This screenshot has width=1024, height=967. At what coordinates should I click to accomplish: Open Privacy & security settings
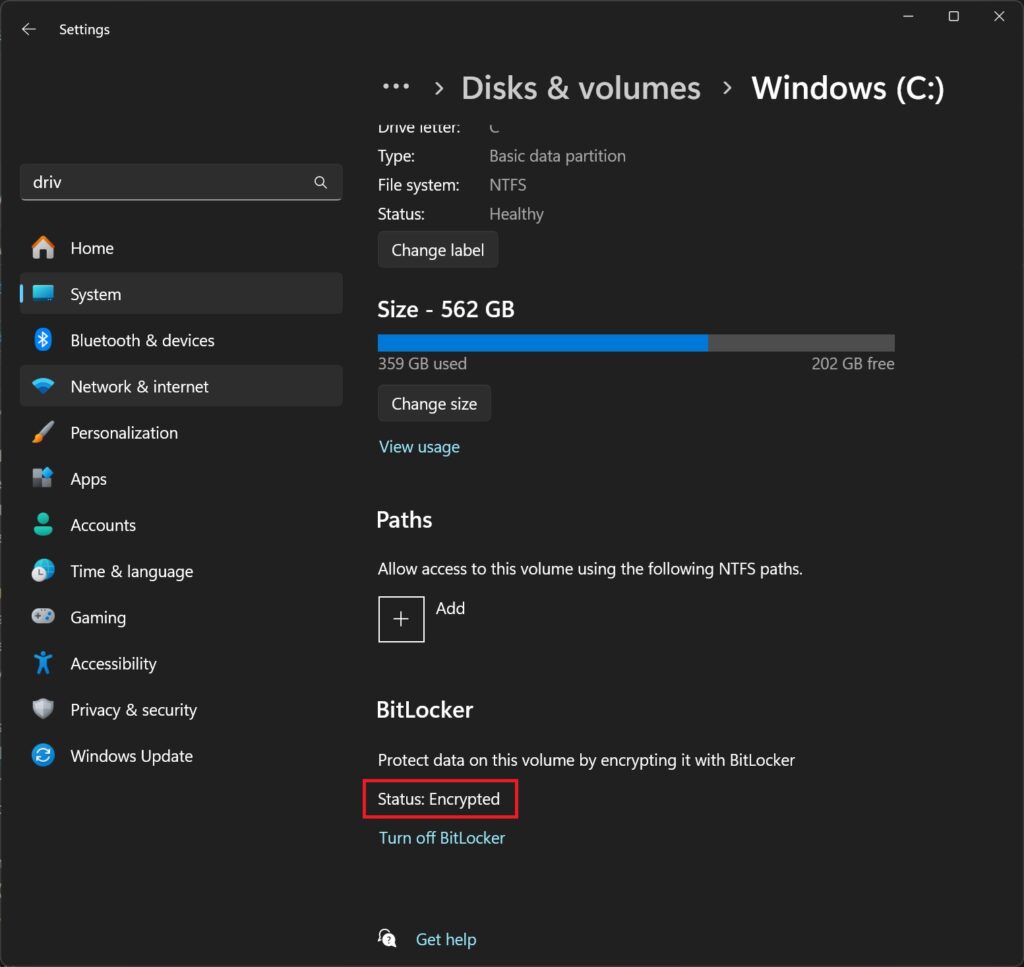tap(134, 709)
